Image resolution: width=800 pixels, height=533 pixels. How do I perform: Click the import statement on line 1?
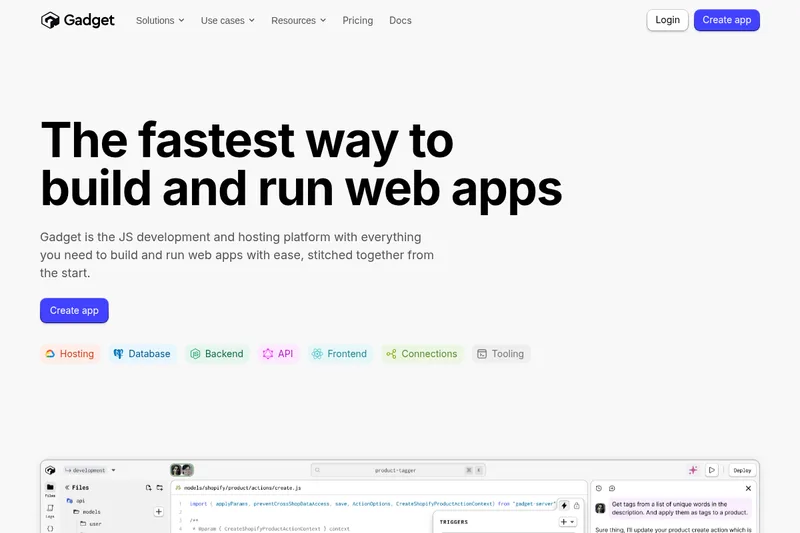(372, 503)
